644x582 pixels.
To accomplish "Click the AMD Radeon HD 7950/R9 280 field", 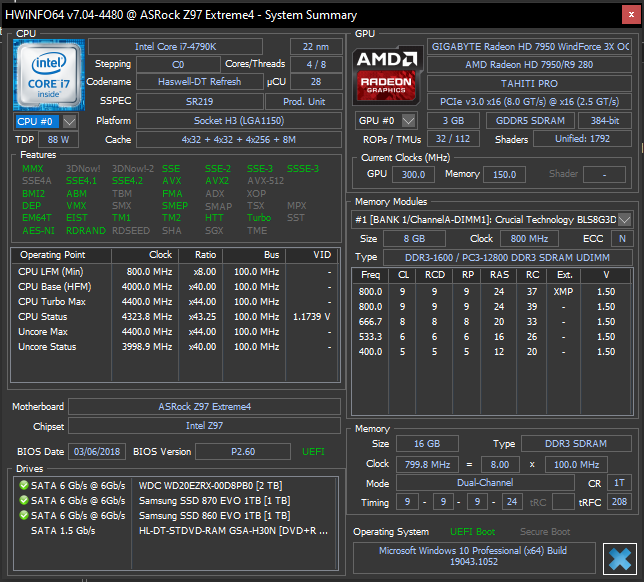I will coord(529,65).
